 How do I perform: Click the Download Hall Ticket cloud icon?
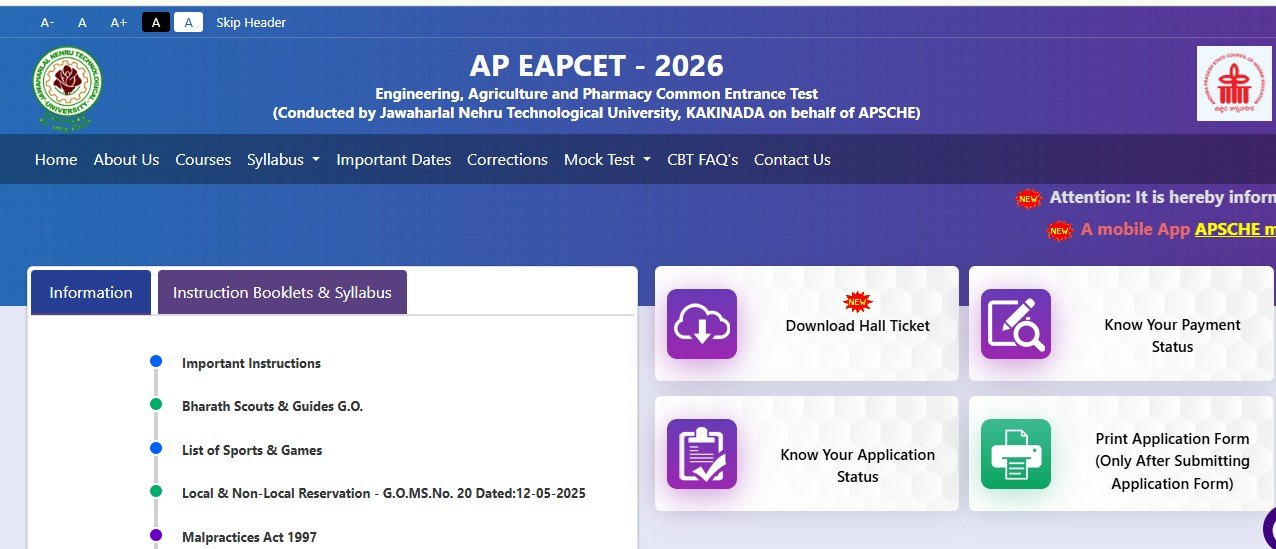pos(702,324)
